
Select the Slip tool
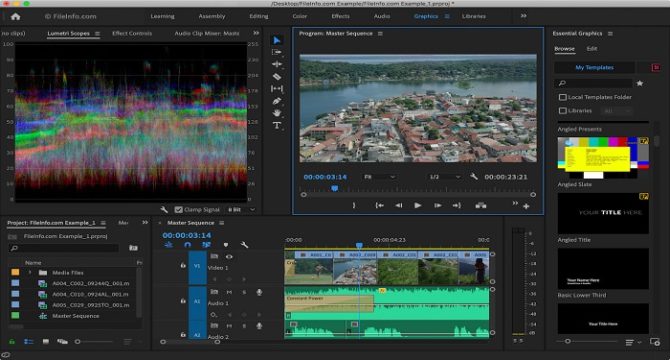[277, 88]
